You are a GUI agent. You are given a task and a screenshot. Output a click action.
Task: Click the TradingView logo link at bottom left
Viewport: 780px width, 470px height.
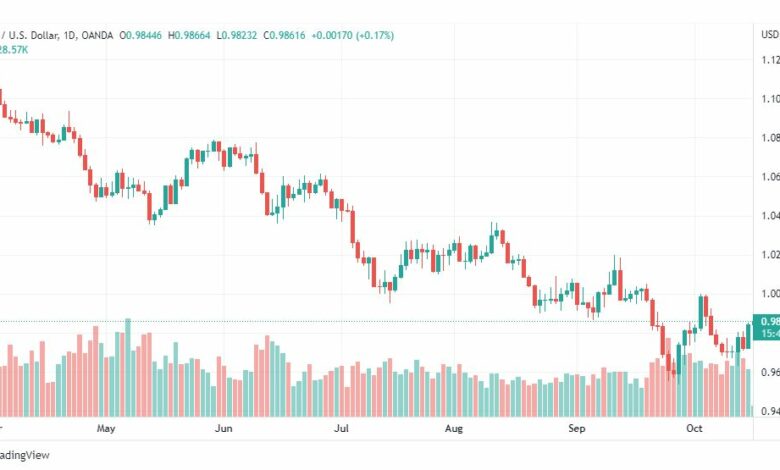click(24, 455)
